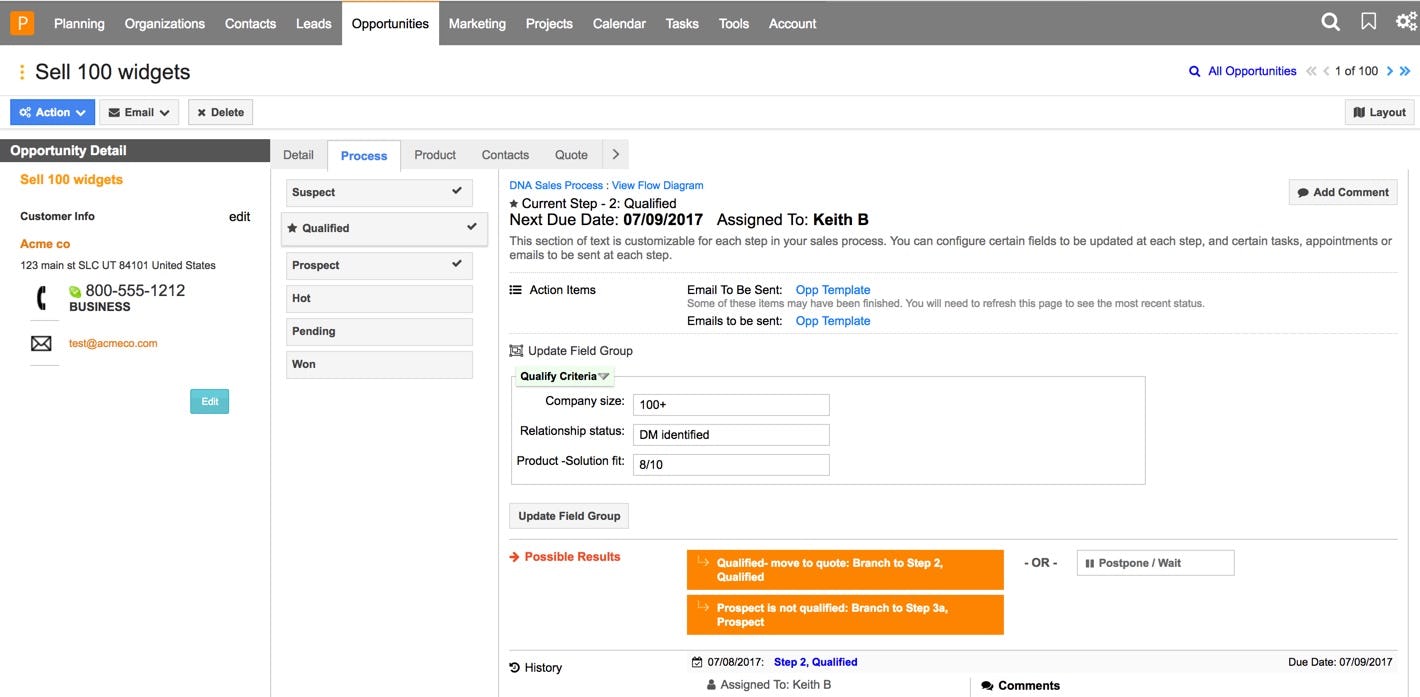The width and height of the screenshot is (1420, 697).
Task: Click the Company size input field
Action: point(731,404)
